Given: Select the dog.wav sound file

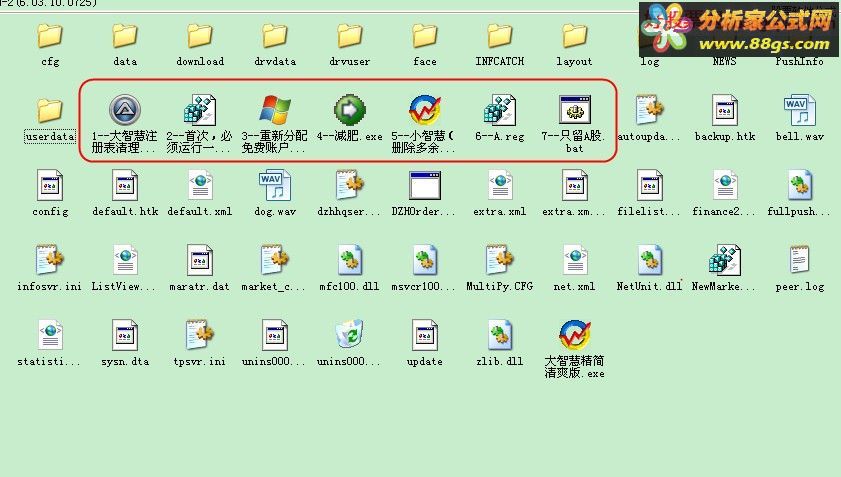Looking at the screenshot, I should point(275,186).
